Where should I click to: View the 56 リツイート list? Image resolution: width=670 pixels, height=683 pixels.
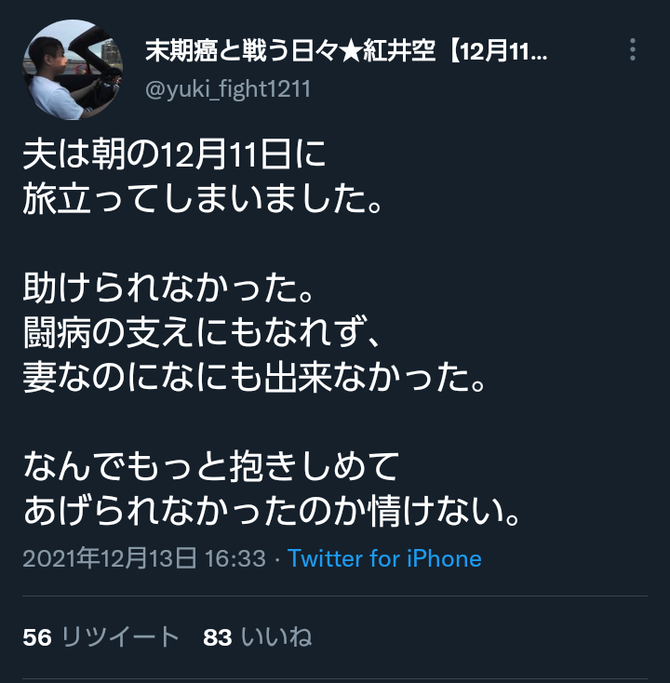tap(101, 637)
